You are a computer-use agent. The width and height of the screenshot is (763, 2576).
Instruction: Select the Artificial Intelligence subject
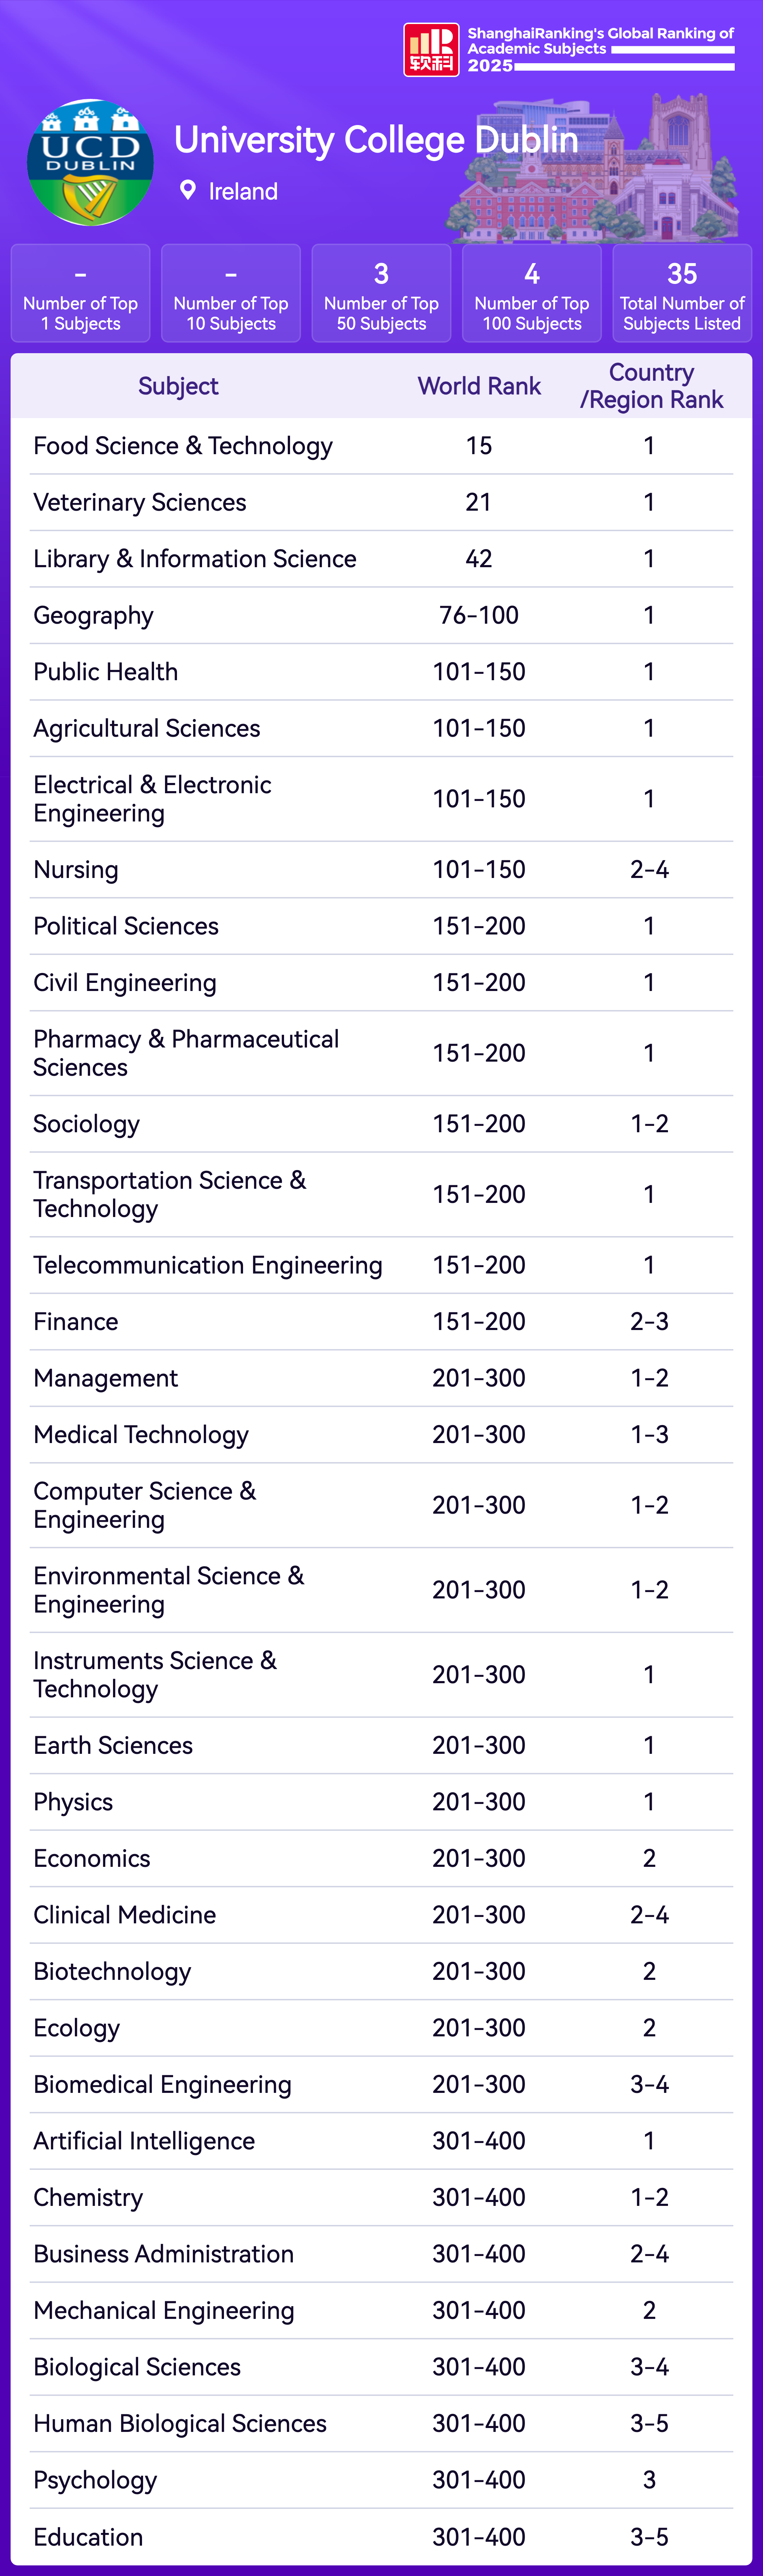[x=144, y=2141]
